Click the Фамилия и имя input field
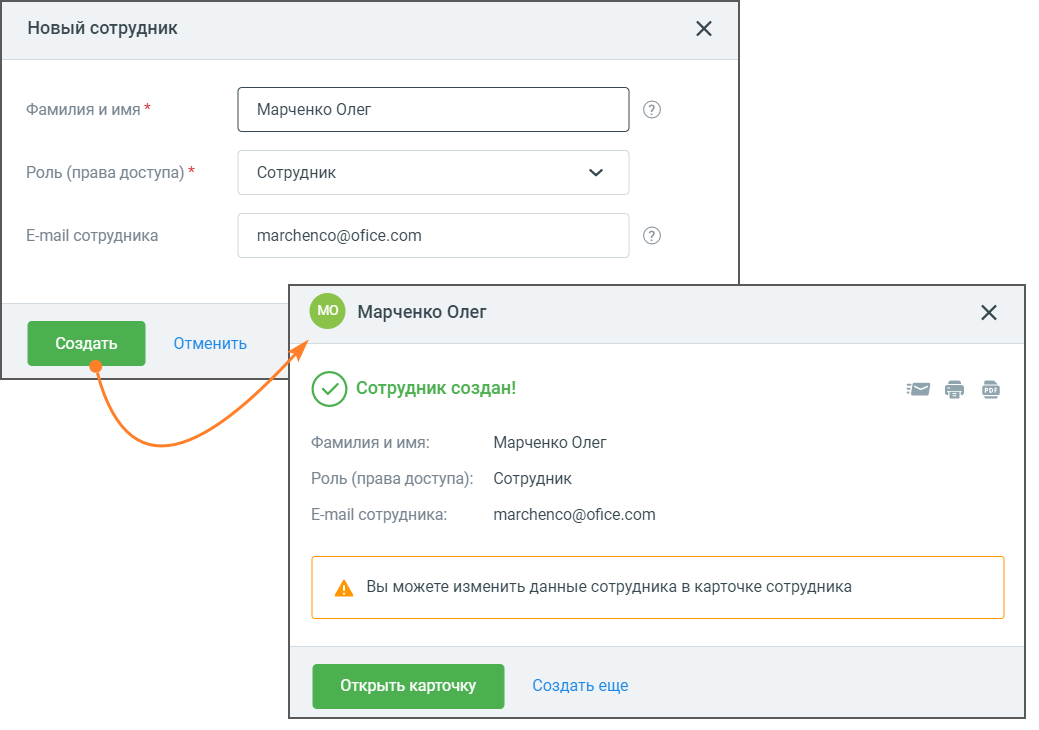This screenshot has height=730, width=1039. tap(433, 109)
